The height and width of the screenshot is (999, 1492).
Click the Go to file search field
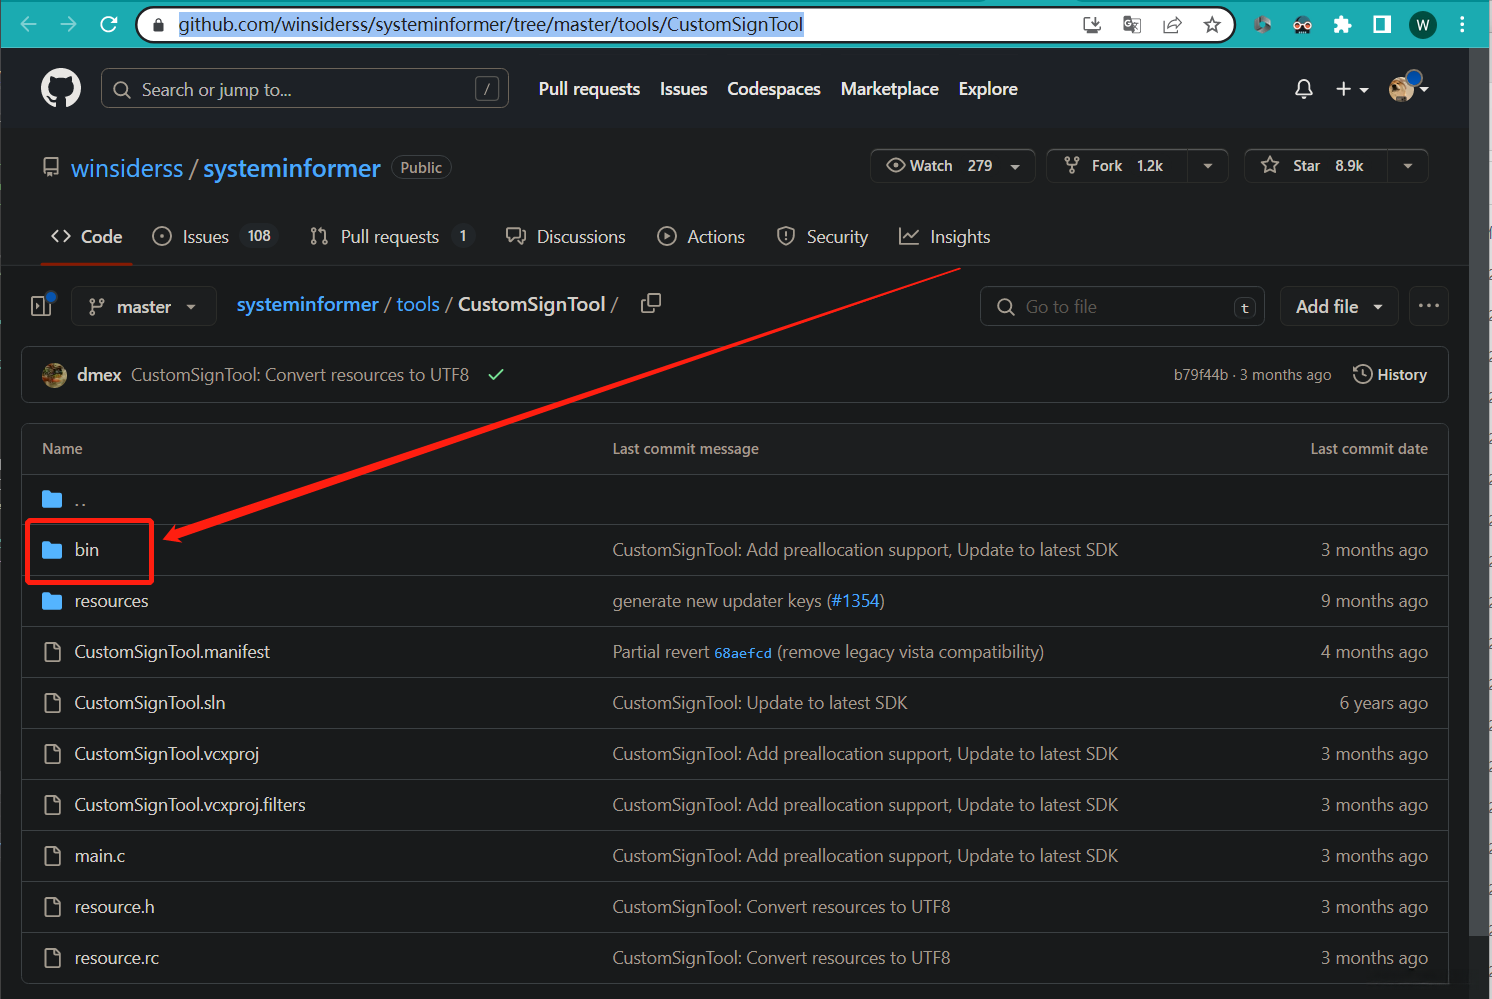pyautogui.click(x=1121, y=307)
